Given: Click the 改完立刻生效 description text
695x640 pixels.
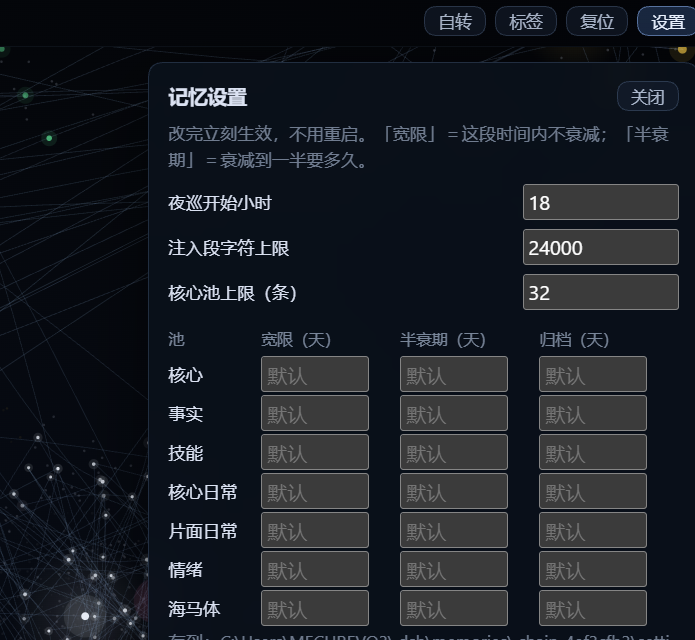Looking at the screenshot, I should (x=418, y=147).
